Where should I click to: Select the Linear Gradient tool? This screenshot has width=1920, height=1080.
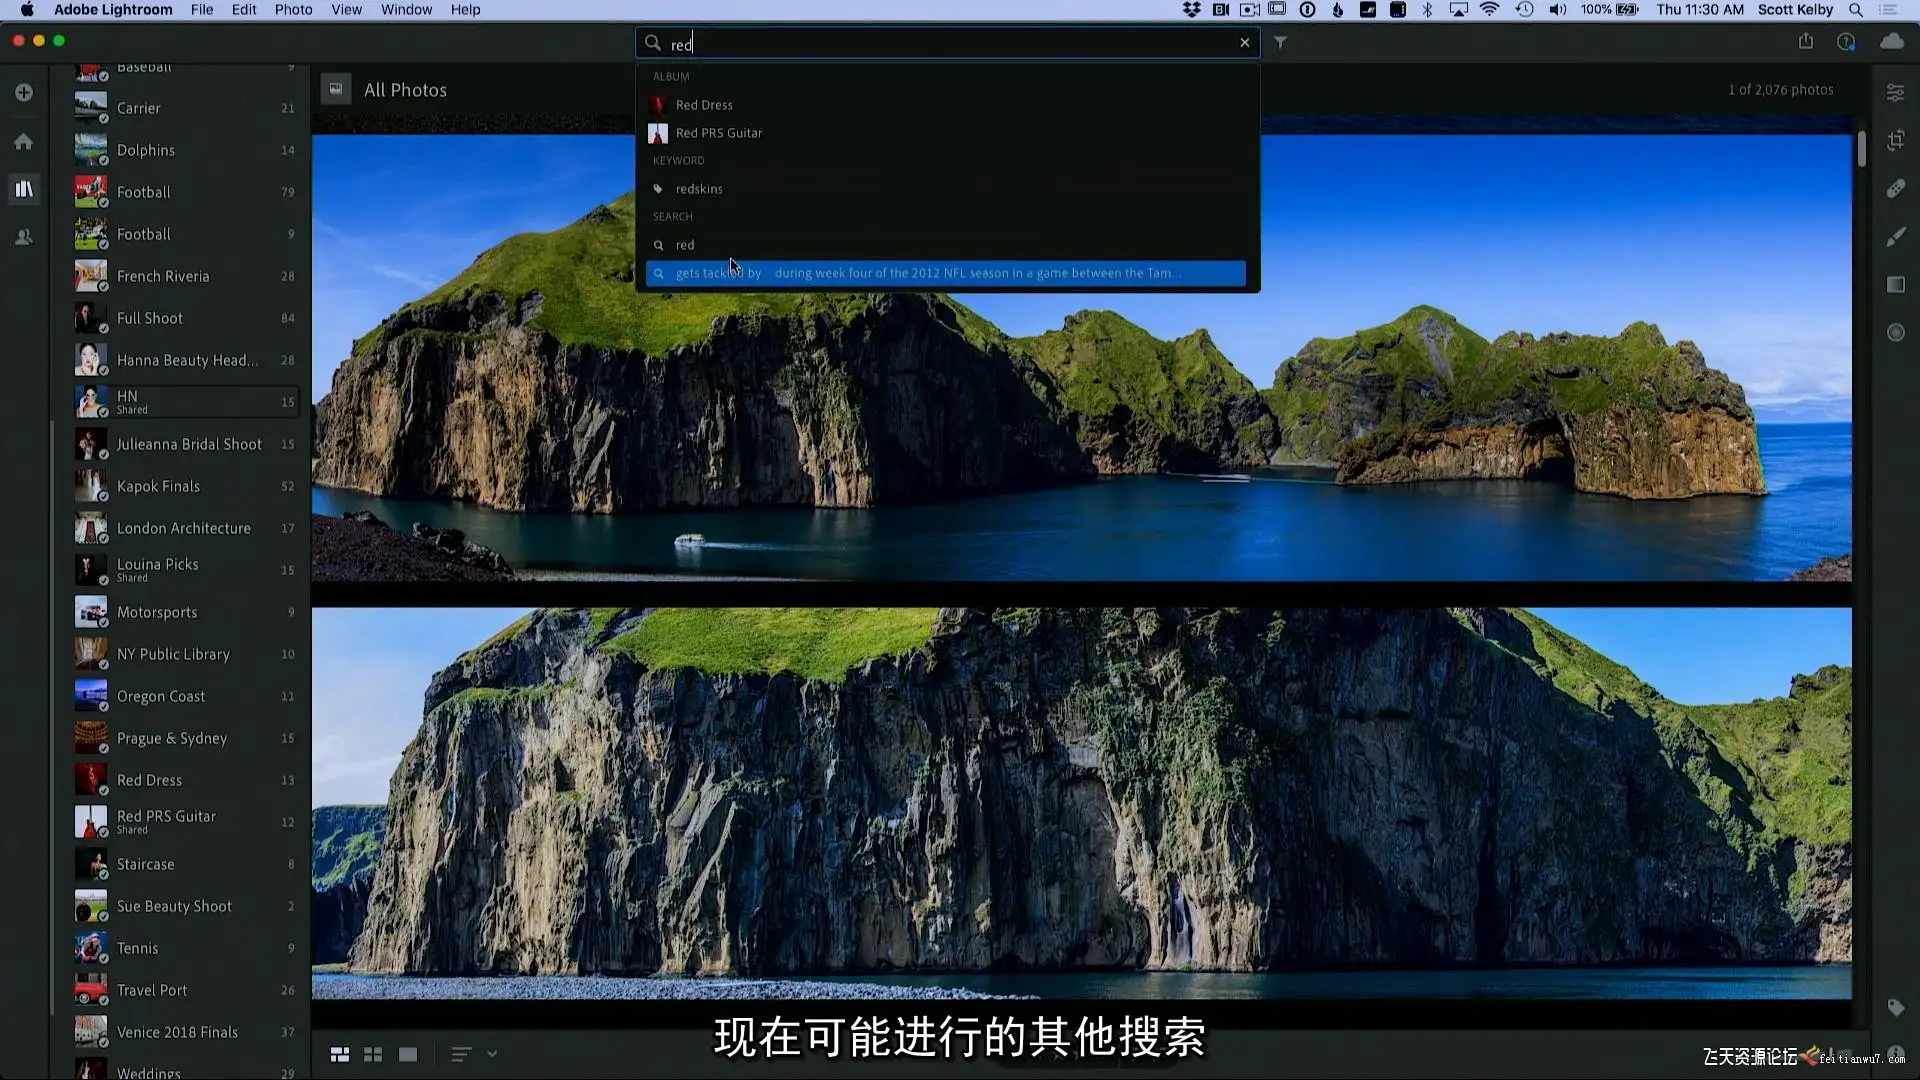(1895, 285)
